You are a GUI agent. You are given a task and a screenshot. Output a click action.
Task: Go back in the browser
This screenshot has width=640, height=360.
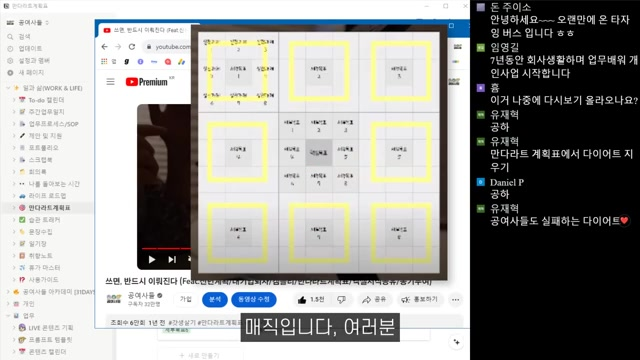[104, 47]
